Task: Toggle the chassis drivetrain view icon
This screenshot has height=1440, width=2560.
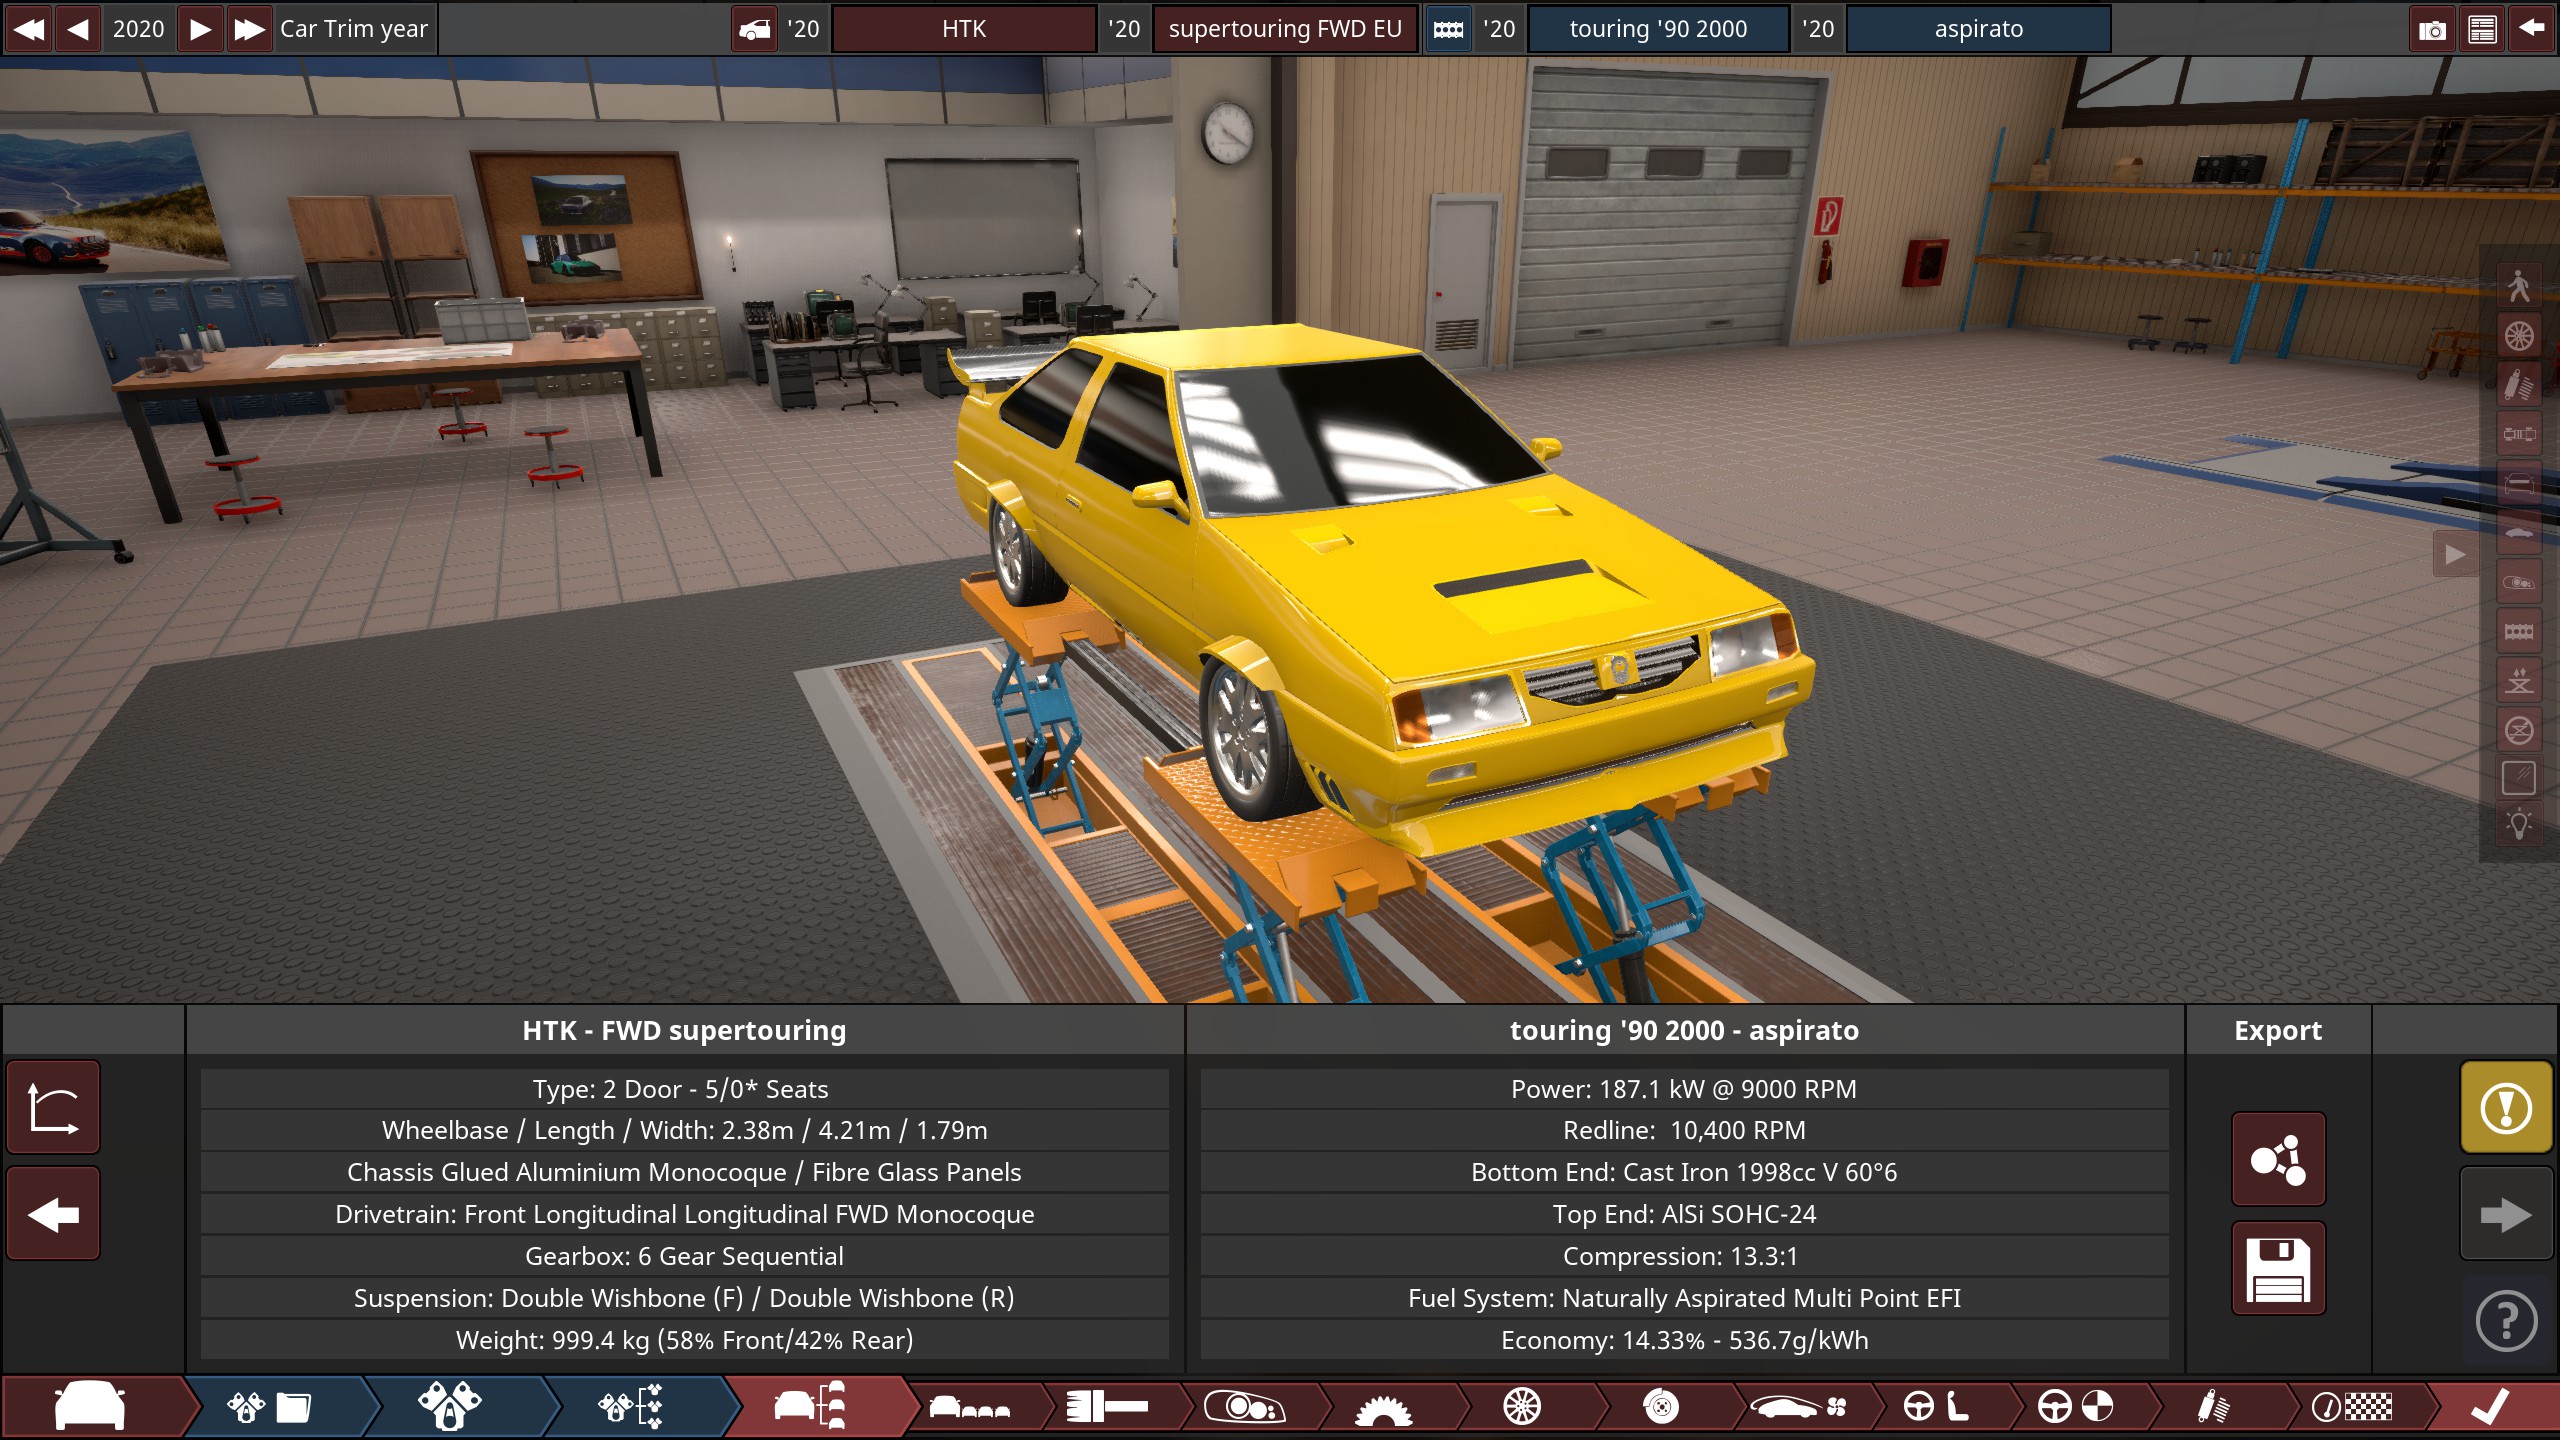Action: pos(2519,434)
